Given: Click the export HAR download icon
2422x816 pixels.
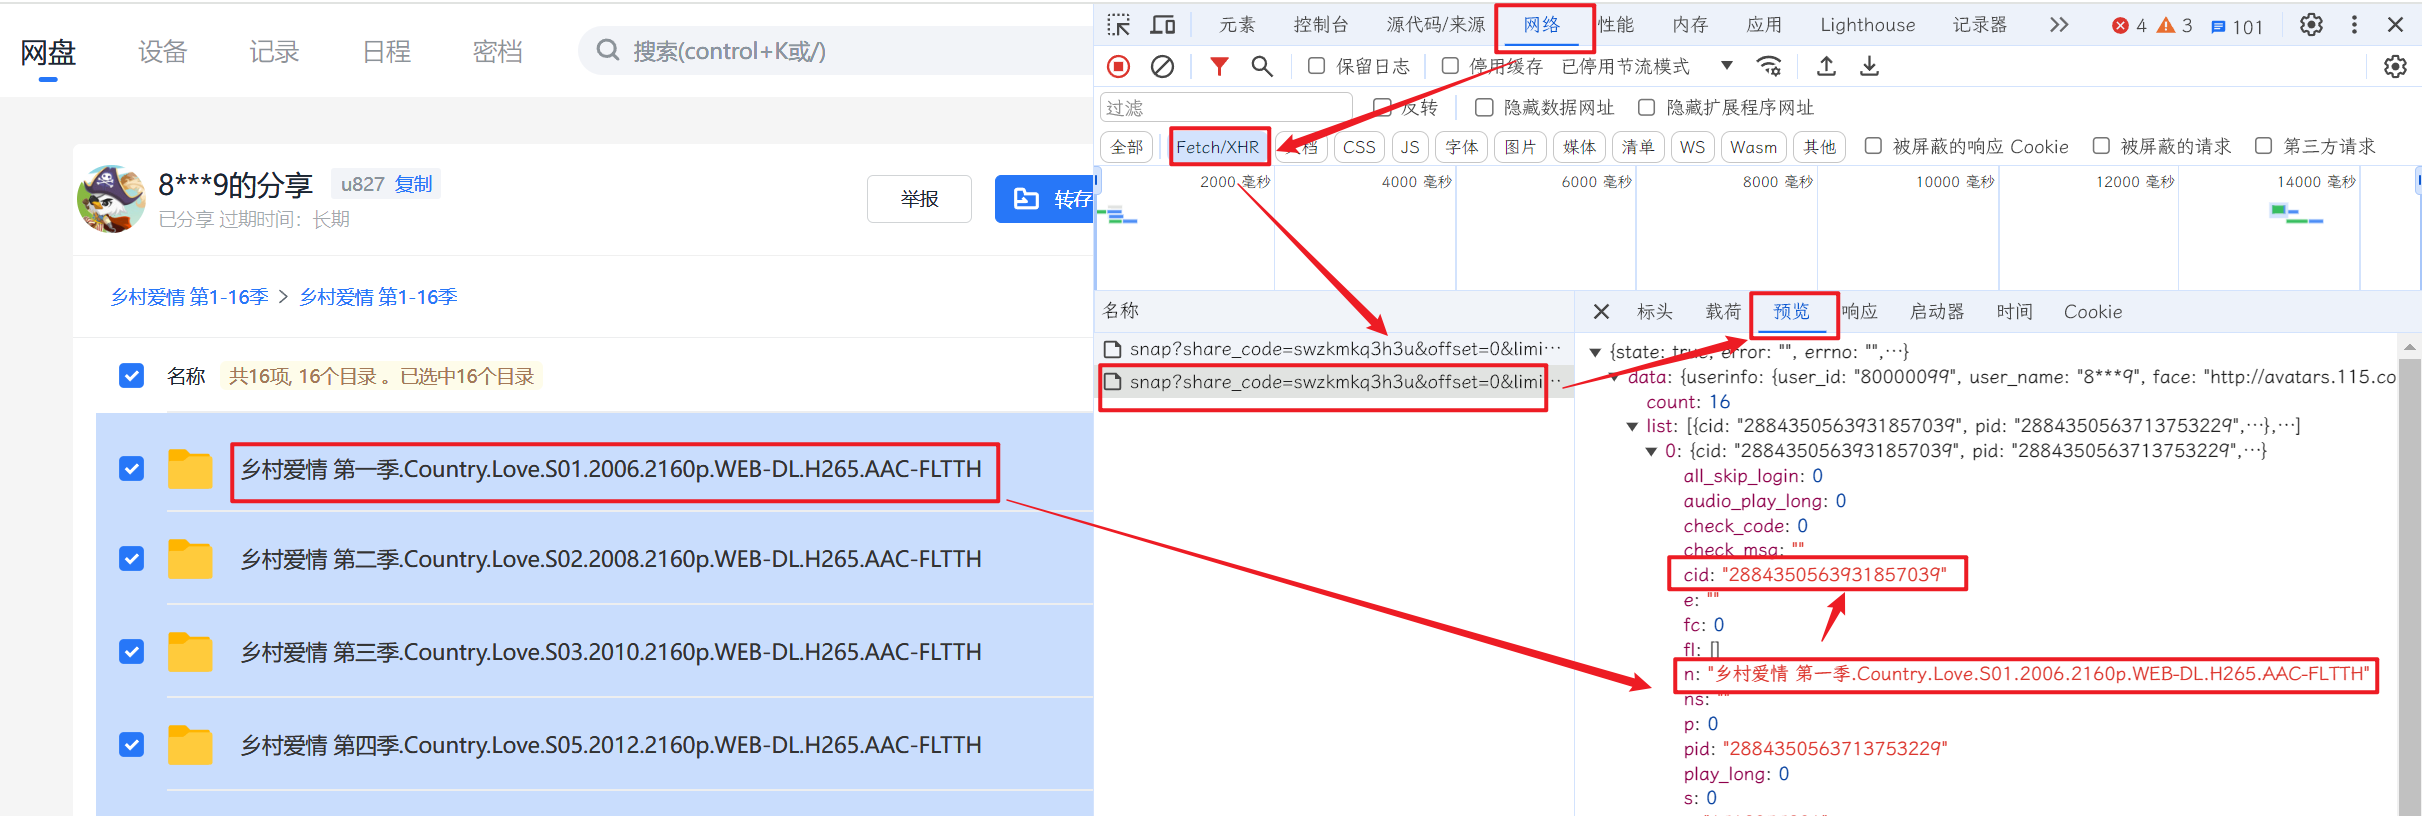Looking at the screenshot, I should pyautogui.click(x=1869, y=67).
